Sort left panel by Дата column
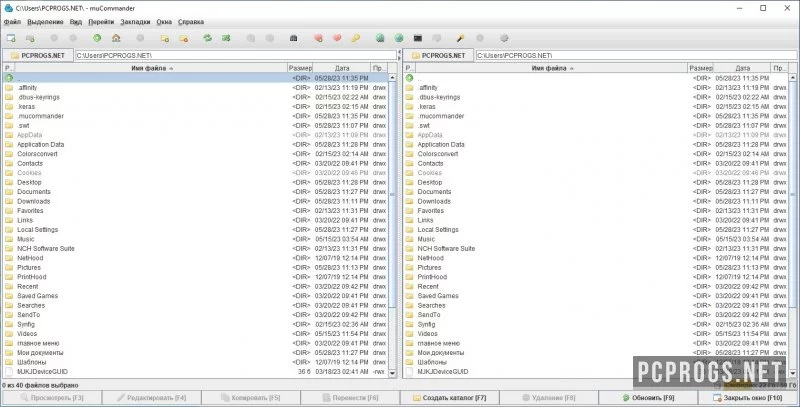Viewport: 800px width, 407px height. pyautogui.click(x=342, y=68)
